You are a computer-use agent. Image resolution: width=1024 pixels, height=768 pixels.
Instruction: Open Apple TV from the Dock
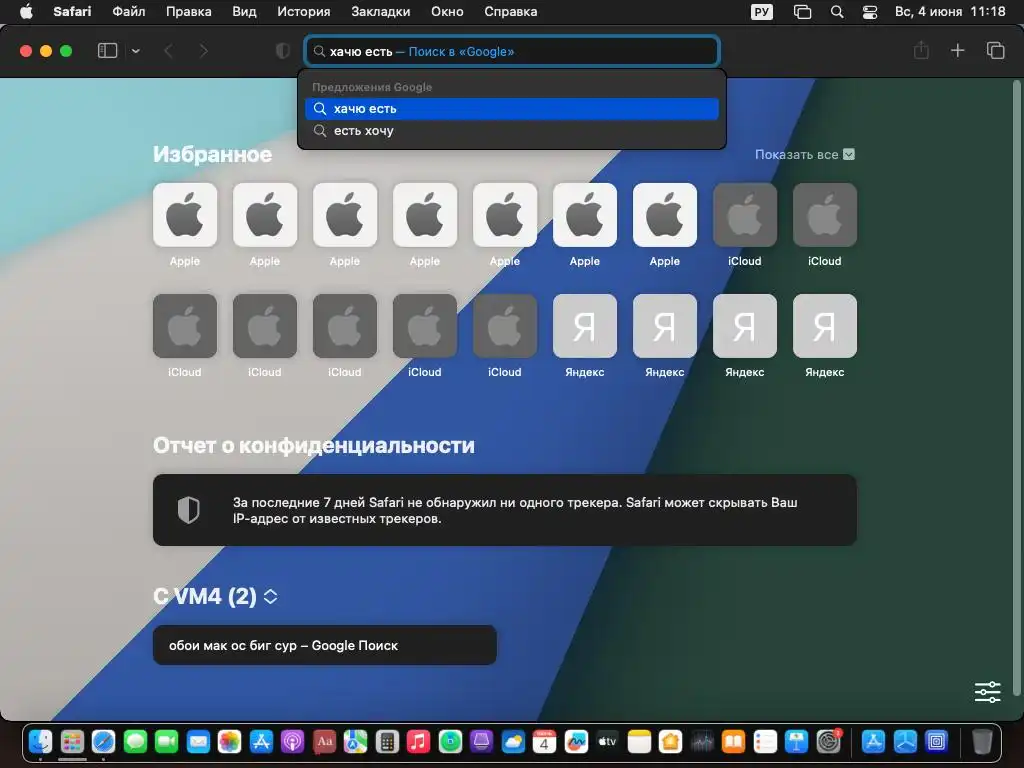point(607,742)
